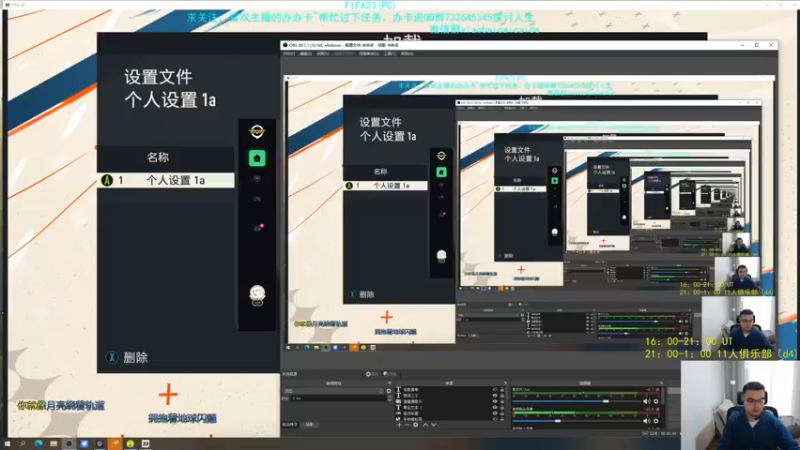Screen dimensions: 800x450
Task: Toggle lock icon of the third source
Action: (502, 402)
